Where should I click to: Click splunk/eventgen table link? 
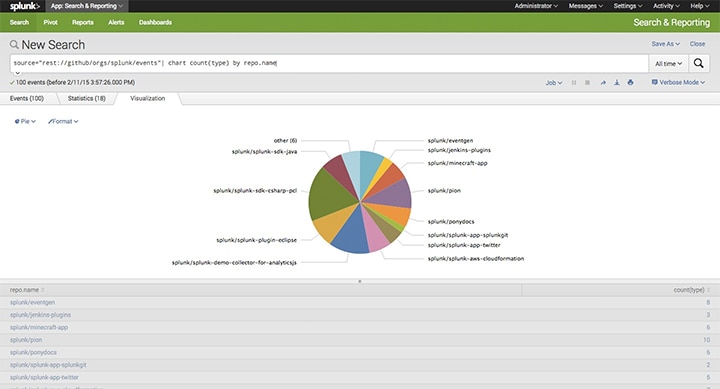pyautogui.click(x=32, y=303)
